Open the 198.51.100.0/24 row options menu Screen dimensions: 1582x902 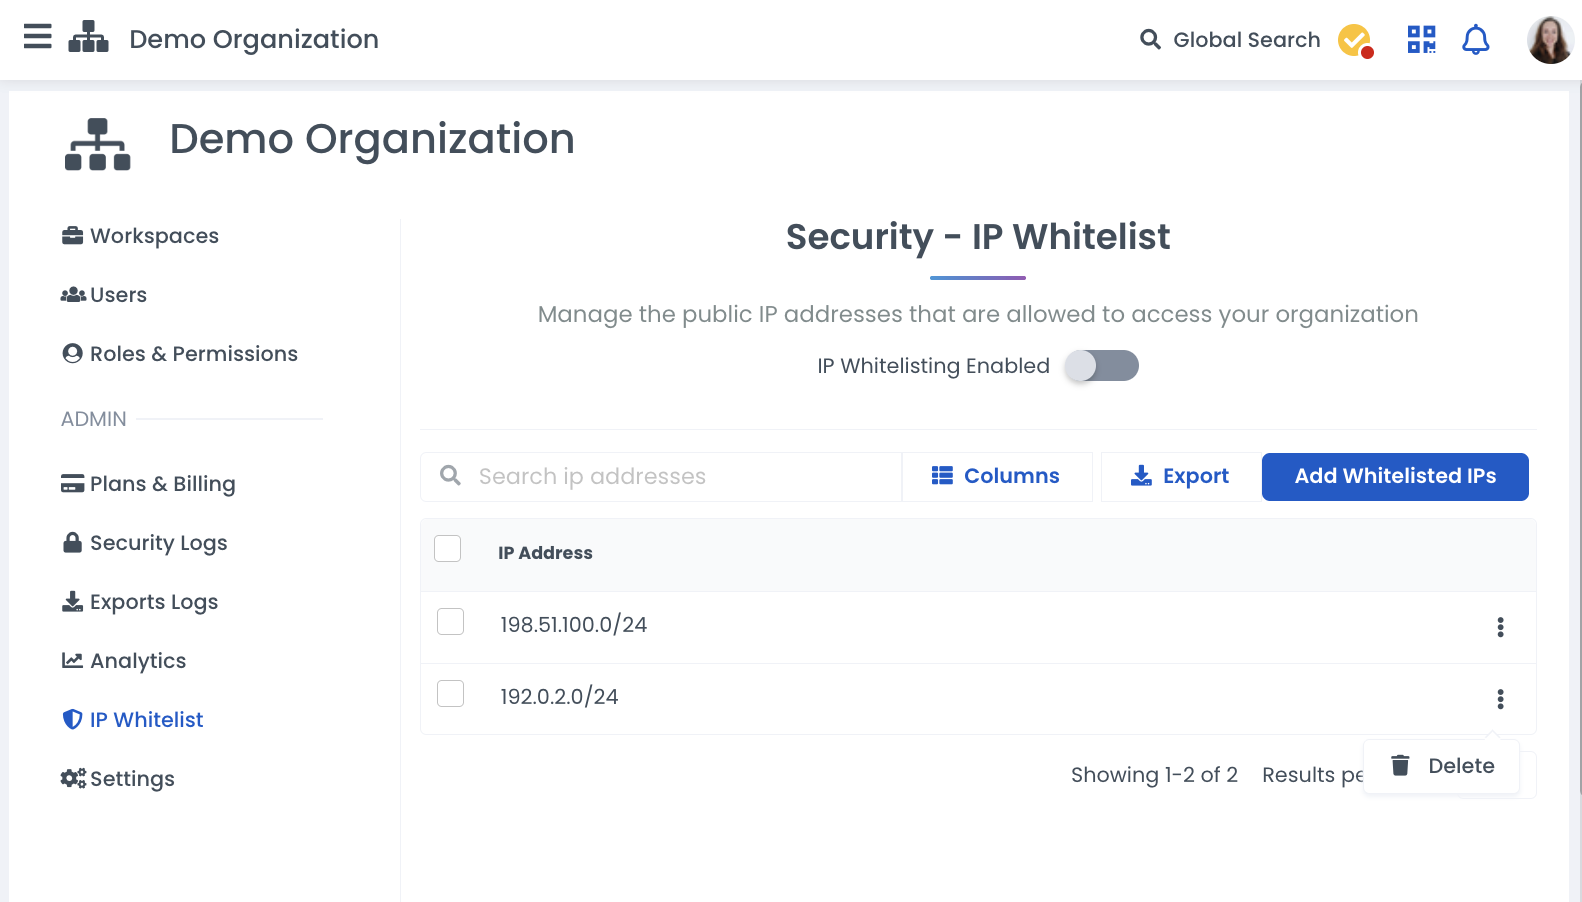click(1500, 627)
